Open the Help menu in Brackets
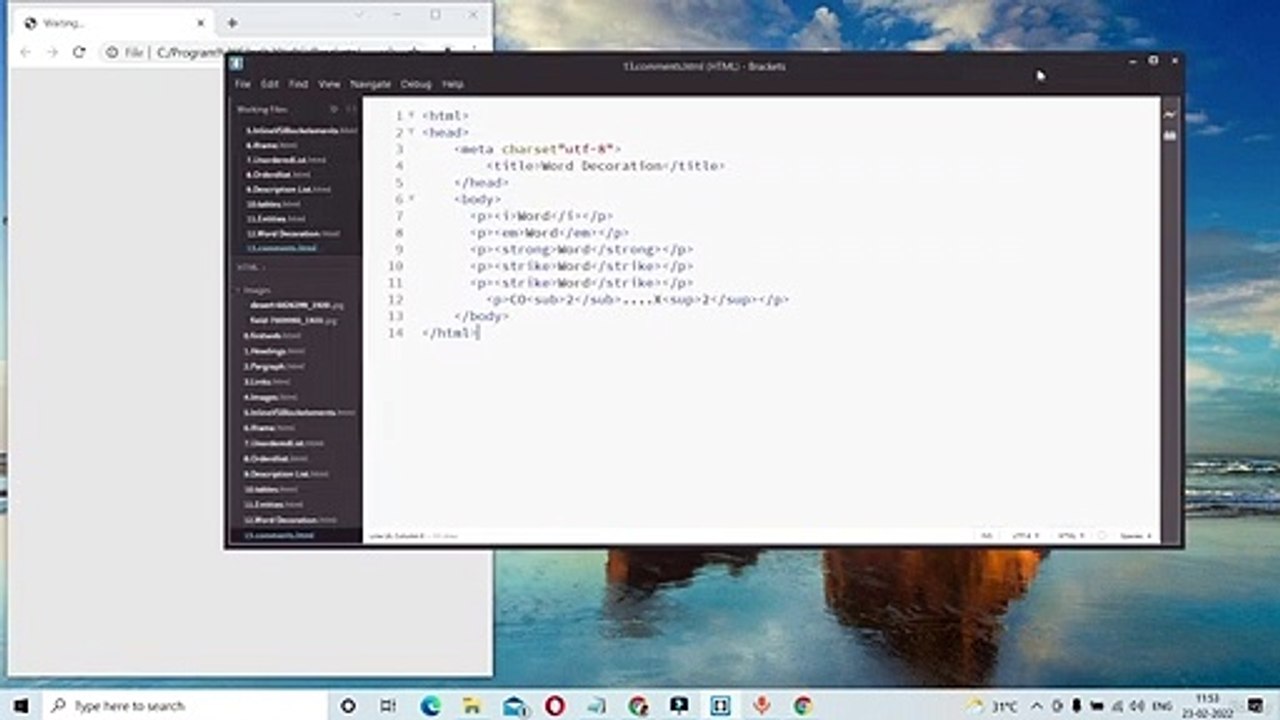The width and height of the screenshot is (1280, 720). tap(453, 84)
